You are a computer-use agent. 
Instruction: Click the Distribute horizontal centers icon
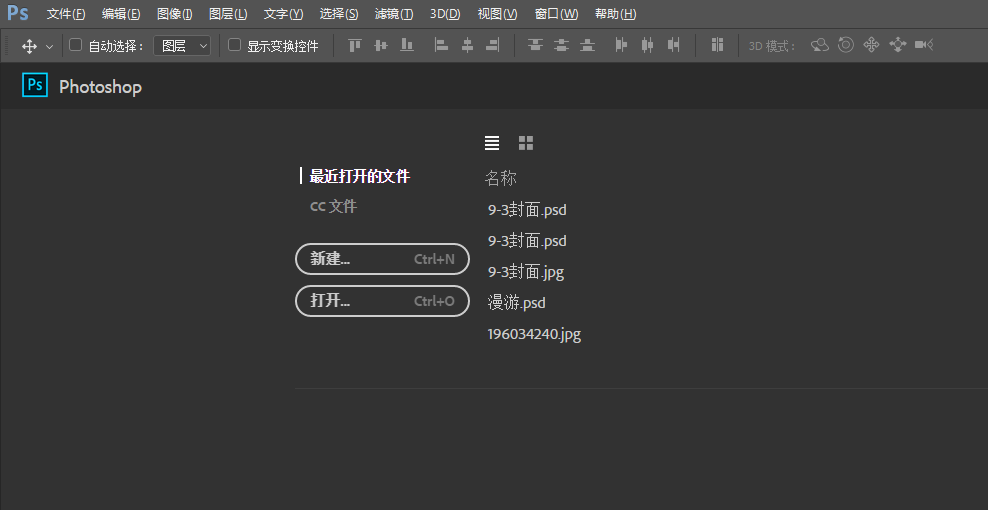pyautogui.click(x=647, y=45)
